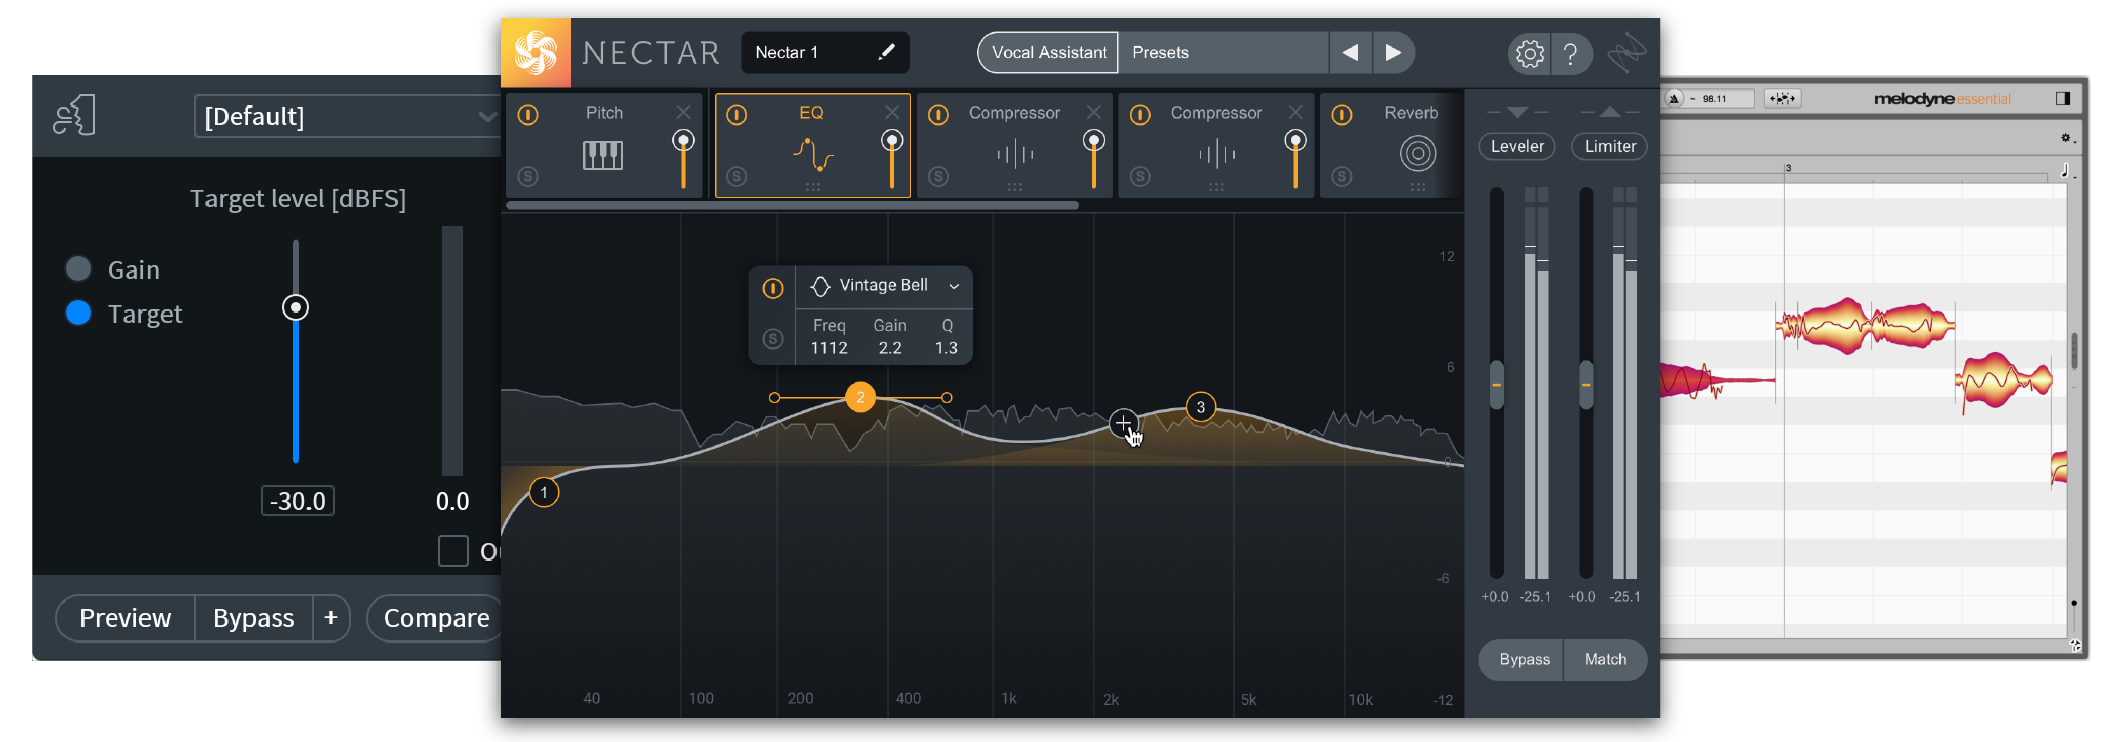Click the Nectar 1 preset name field
This screenshot has width=2114, height=742.
click(x=825, y=52)
